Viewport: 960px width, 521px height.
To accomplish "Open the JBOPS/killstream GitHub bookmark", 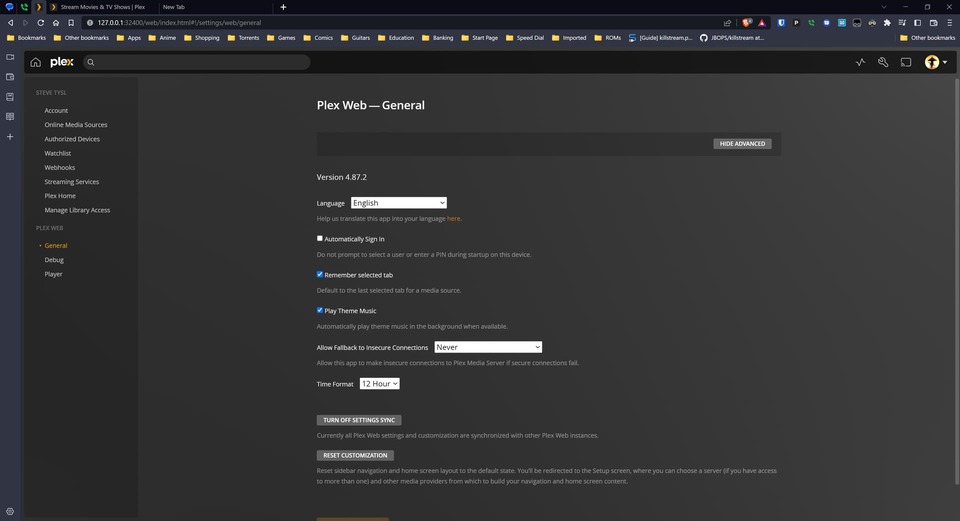I will coord(732,38).
